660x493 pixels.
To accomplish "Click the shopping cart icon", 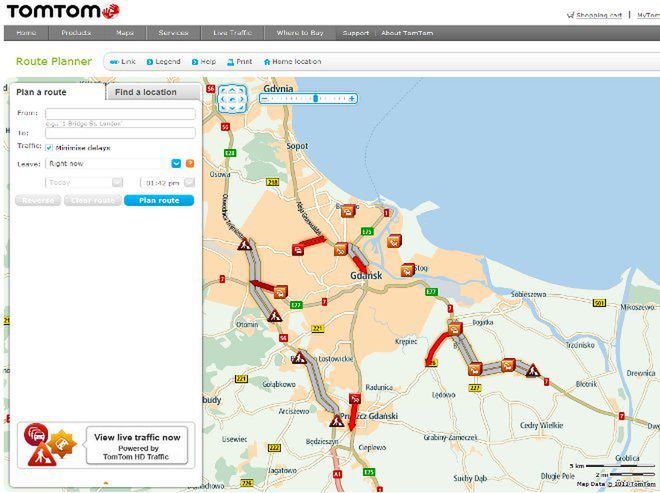I will point(570,15).
